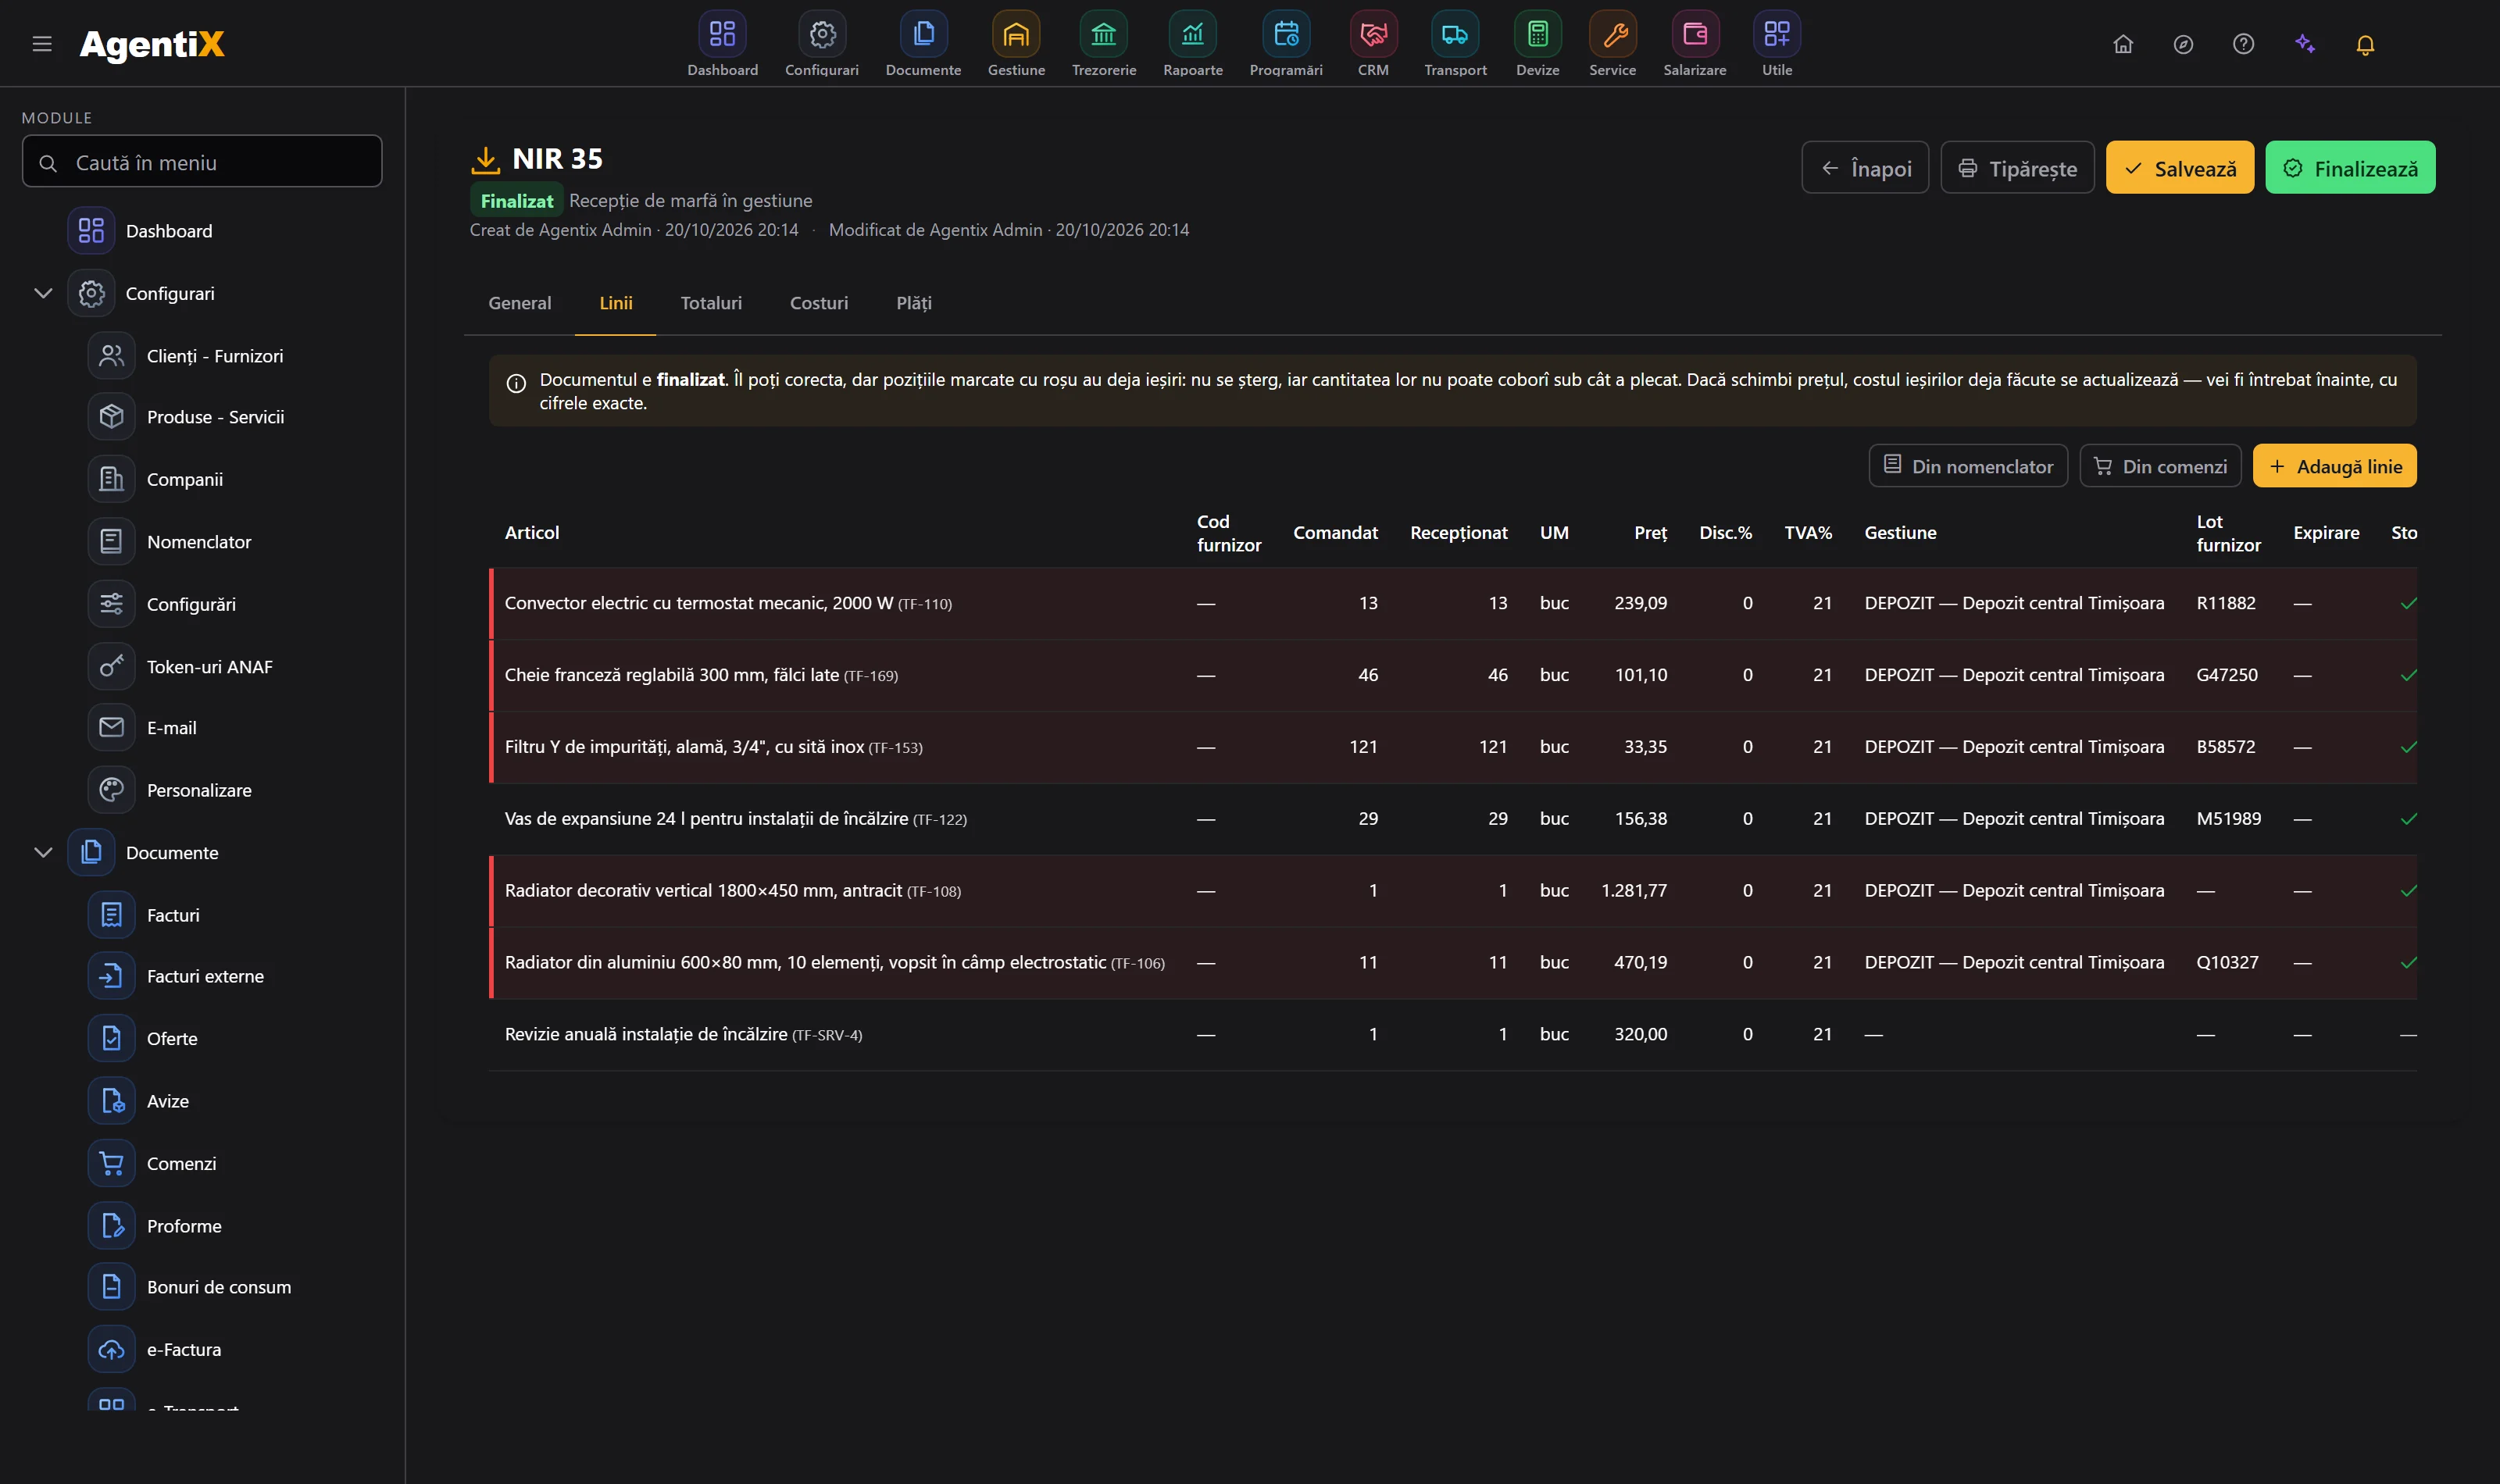Click the Tipărește button
Screen dimensions: 2500x1484
[x=2017, y=168]
